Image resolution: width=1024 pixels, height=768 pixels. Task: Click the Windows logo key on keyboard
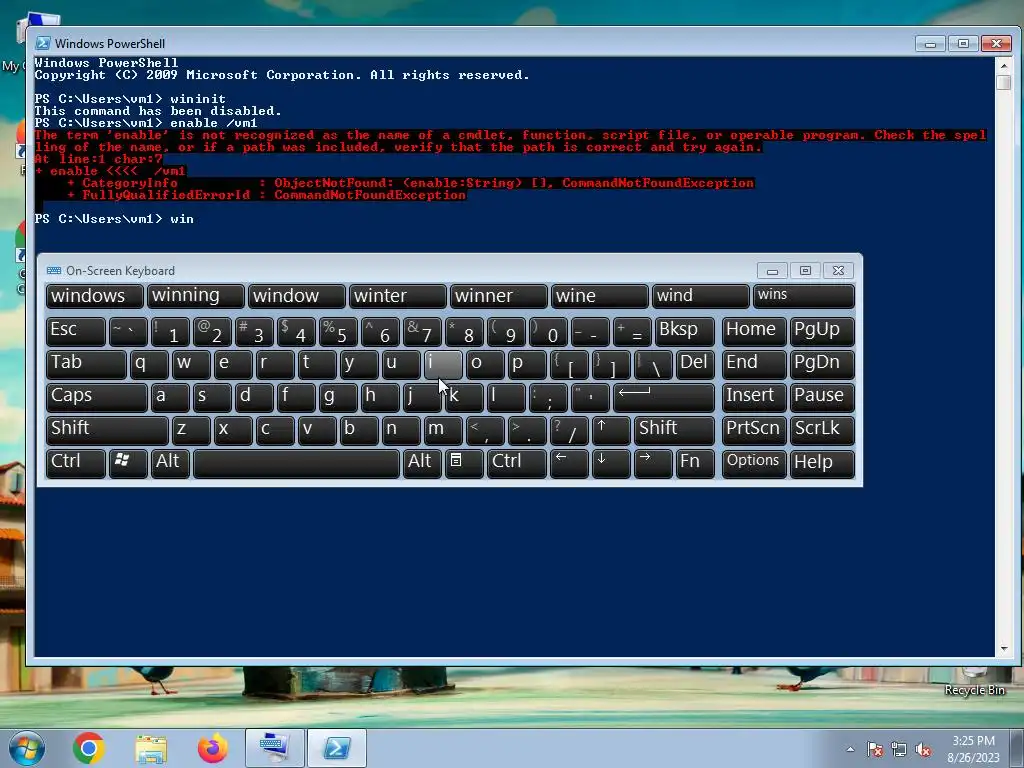point(127,463)
